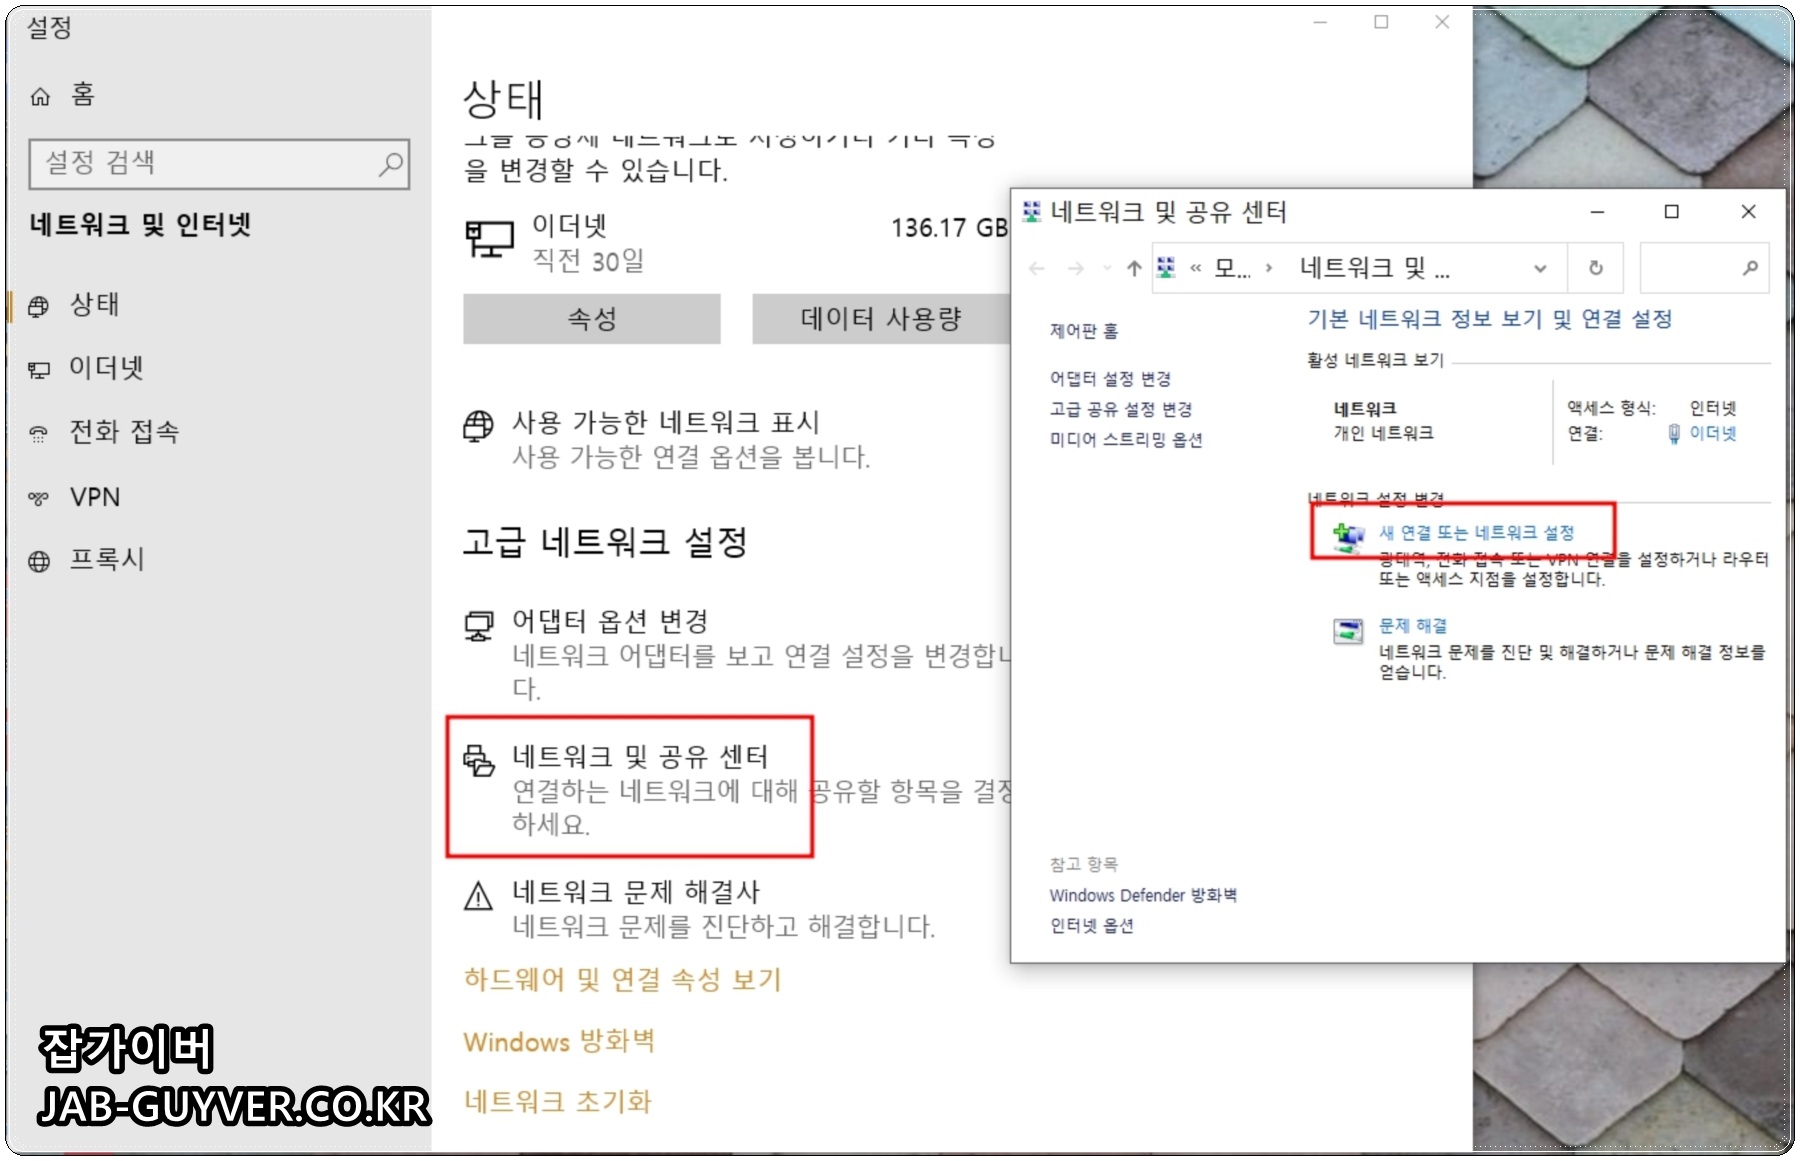Click the Ethernet plug icon next to 이더넷
The width and height of the screenshot is (1800, 1161).
[1674, 434]
